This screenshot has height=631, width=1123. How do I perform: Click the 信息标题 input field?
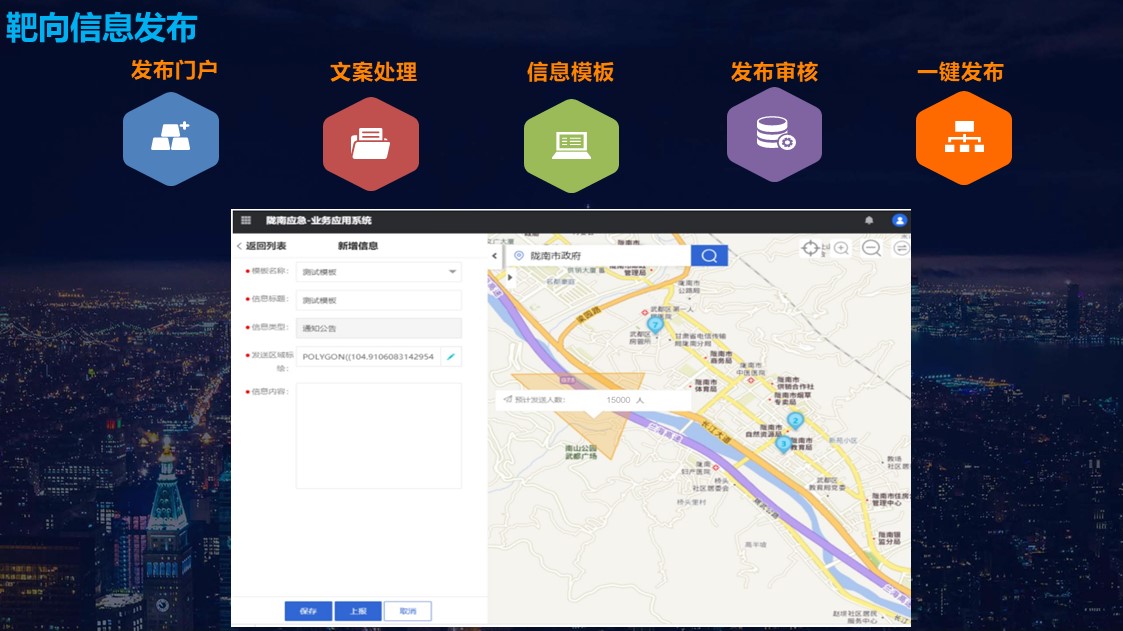(x=379, y=300)
